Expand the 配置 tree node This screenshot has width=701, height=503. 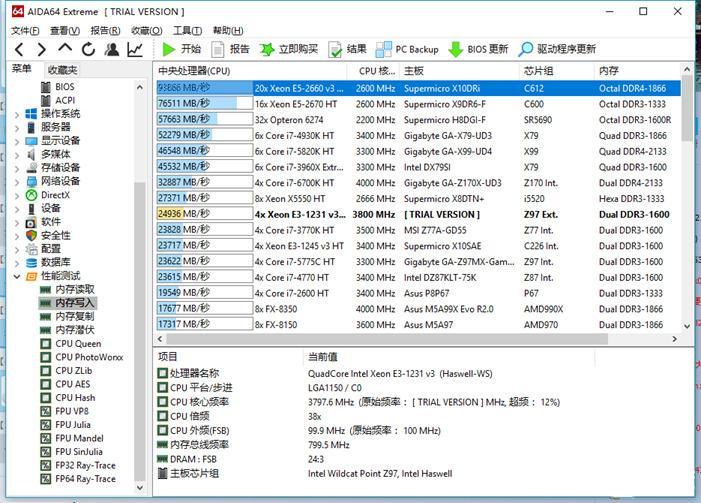pyautogui.click(x=17, y=249)
